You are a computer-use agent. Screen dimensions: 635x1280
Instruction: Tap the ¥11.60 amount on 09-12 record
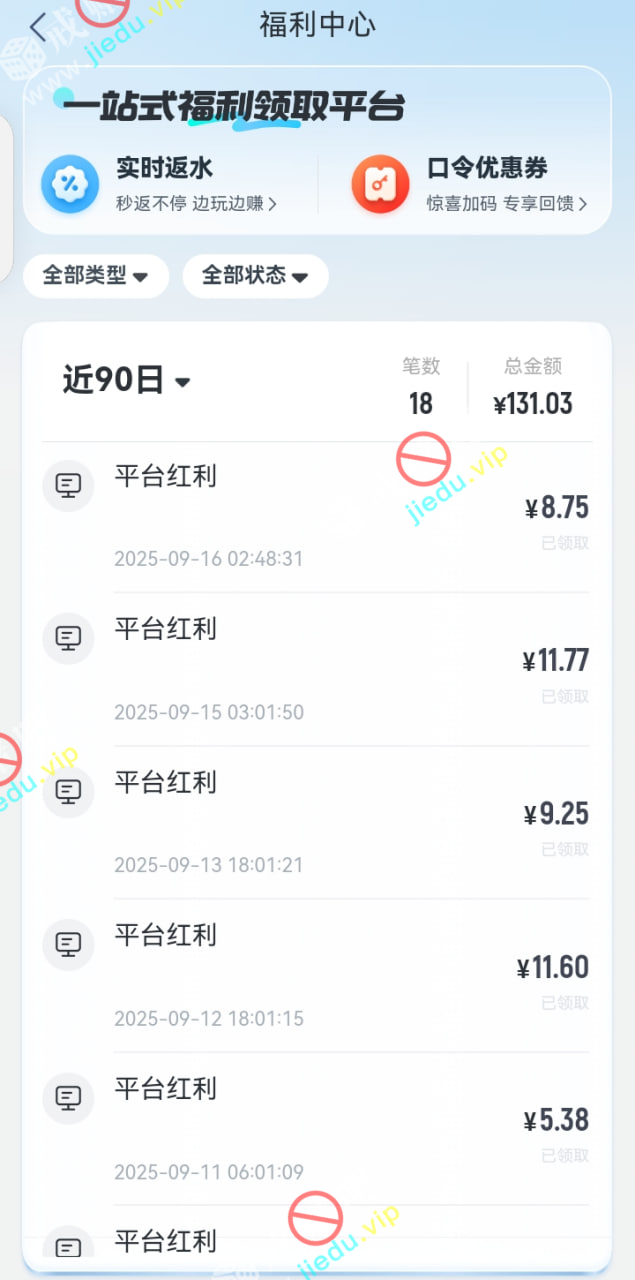(553, 968)
